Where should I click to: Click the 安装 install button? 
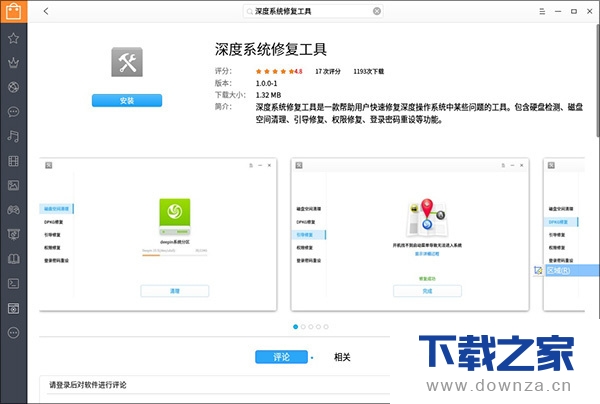point(126,100)
